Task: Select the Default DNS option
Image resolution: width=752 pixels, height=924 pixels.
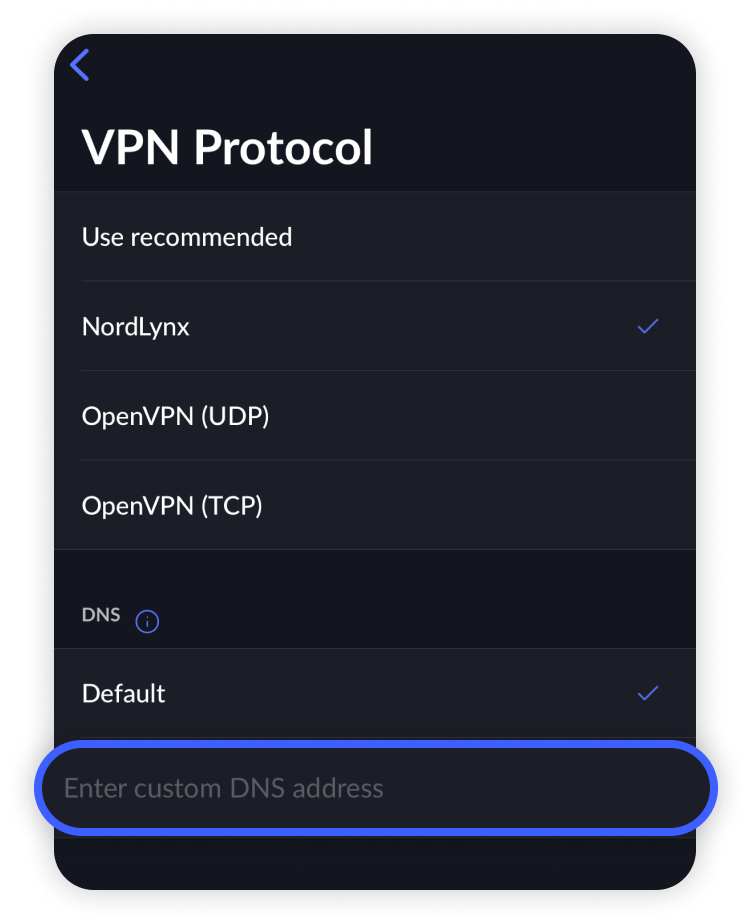Action: pos(124,694)
